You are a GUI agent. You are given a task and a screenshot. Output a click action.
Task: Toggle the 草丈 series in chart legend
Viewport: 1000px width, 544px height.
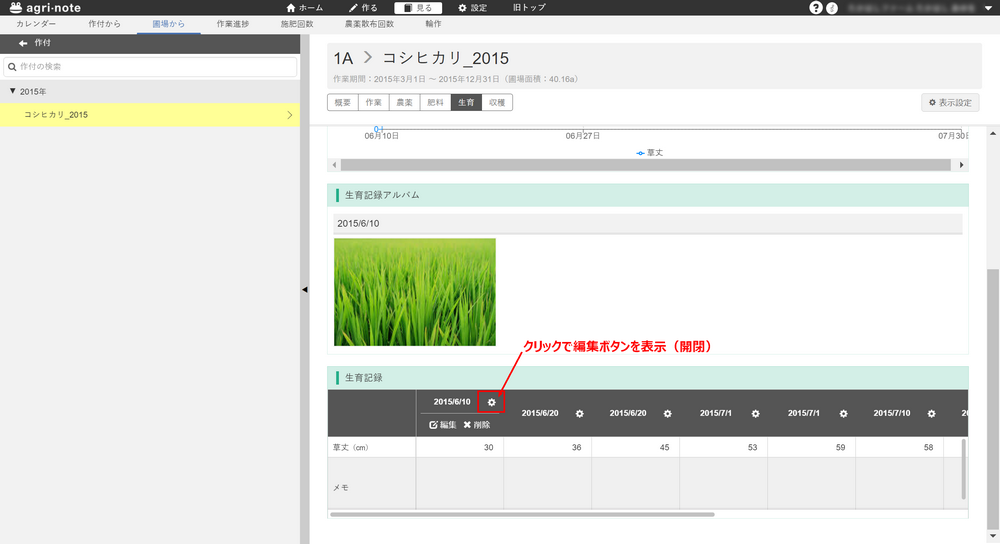[649, 153]
